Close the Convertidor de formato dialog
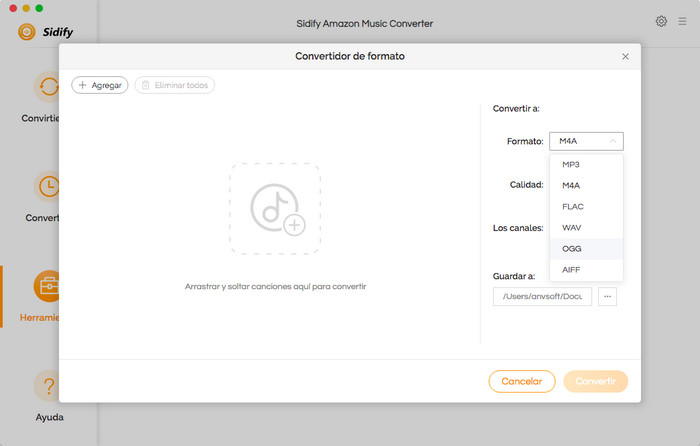Viewport: 700px width, 446px height. pyautogui.click(x=625, y=56)
